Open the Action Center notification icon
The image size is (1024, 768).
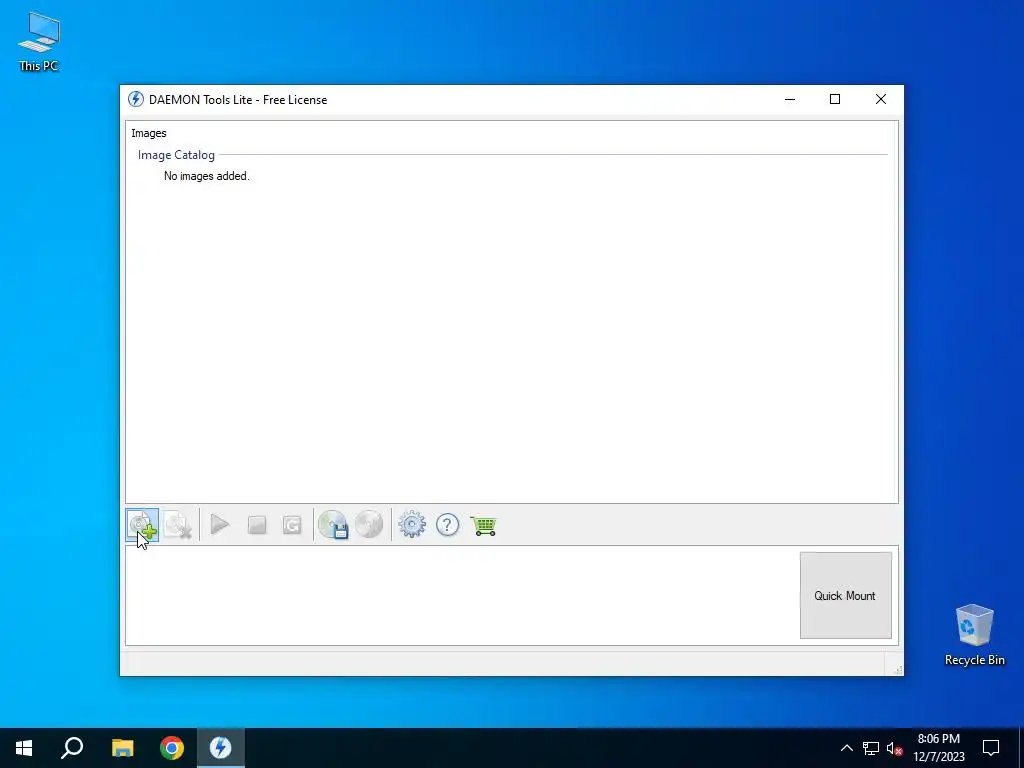point(991,748)
